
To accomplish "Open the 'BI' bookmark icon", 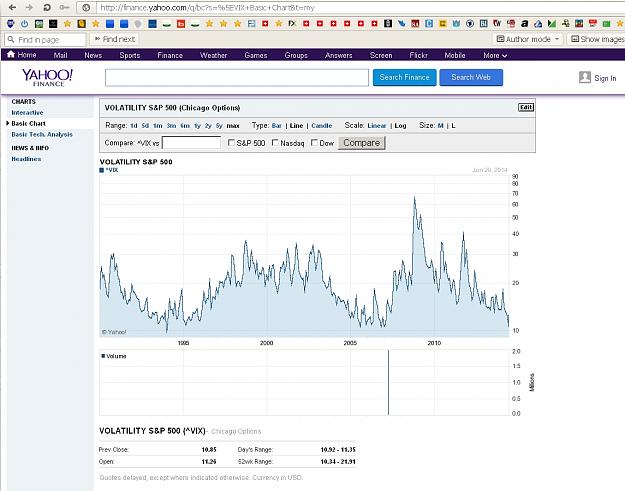I will click(483, 24).
